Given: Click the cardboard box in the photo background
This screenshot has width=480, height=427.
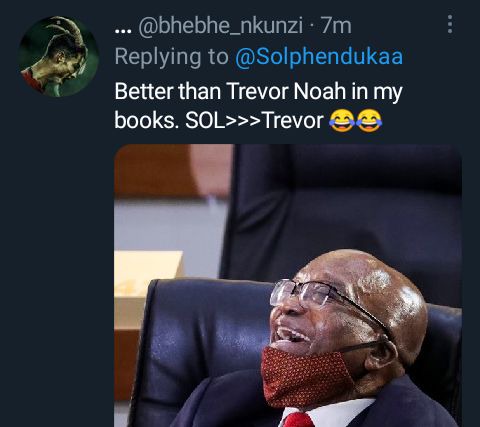Looking at the screenshot, I should point(147,290).
